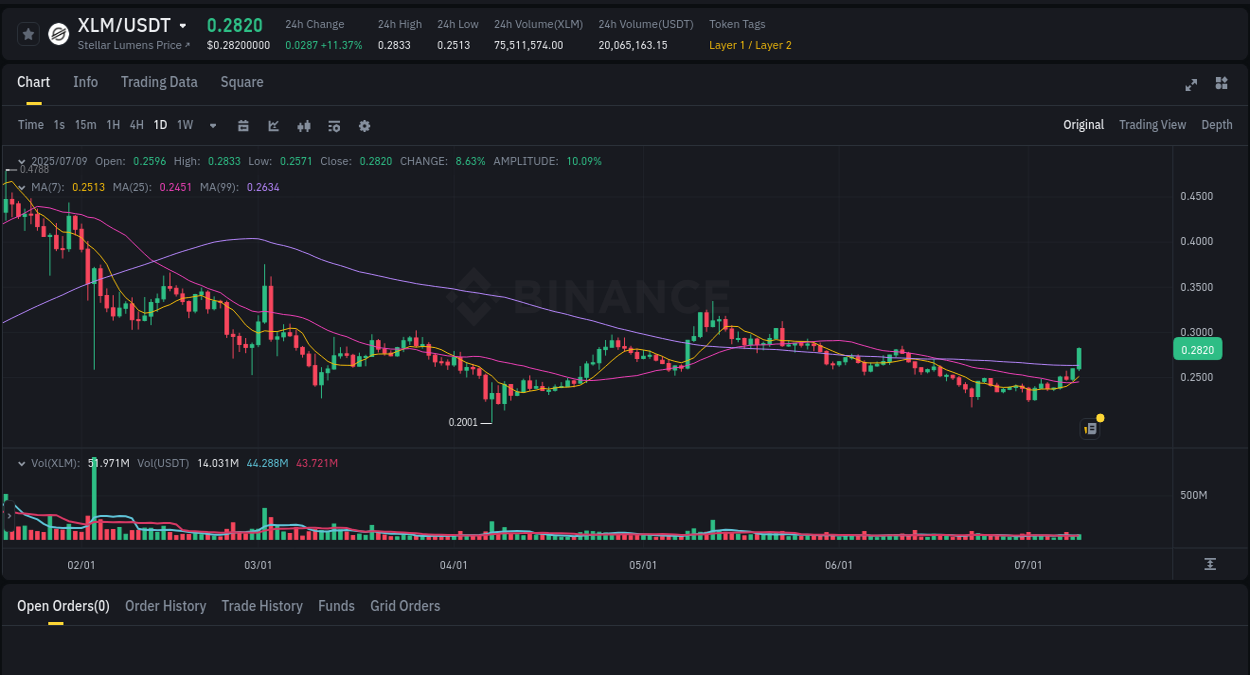The width and height of the screenshot is (1250, 675).
Task: Collapse the volume indicator panel chevron
Action: 20,462
